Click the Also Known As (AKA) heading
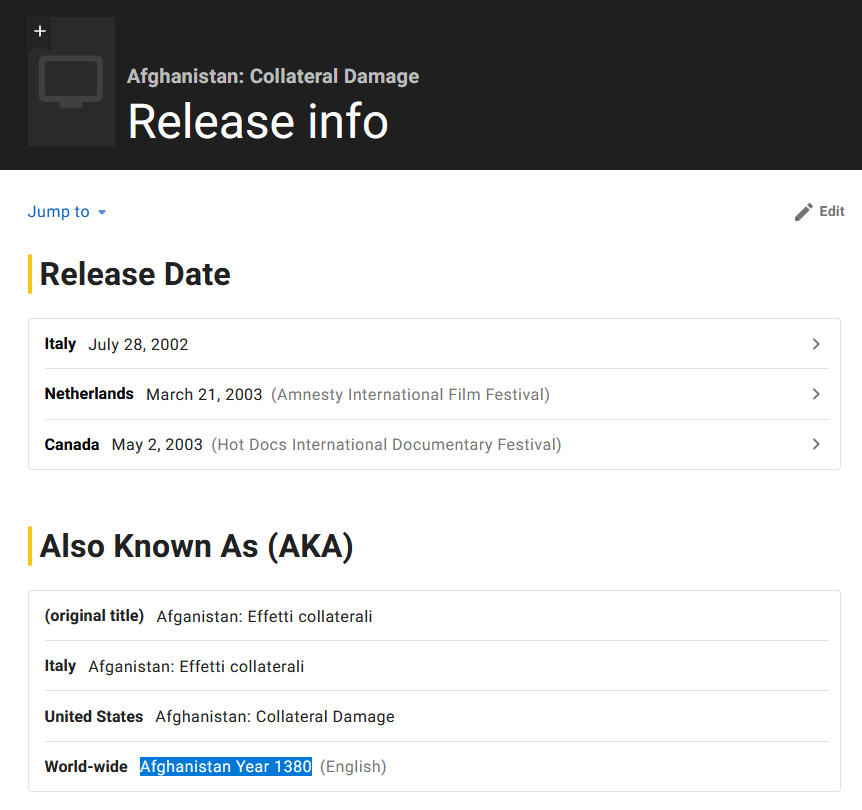 tap(196, 546)
